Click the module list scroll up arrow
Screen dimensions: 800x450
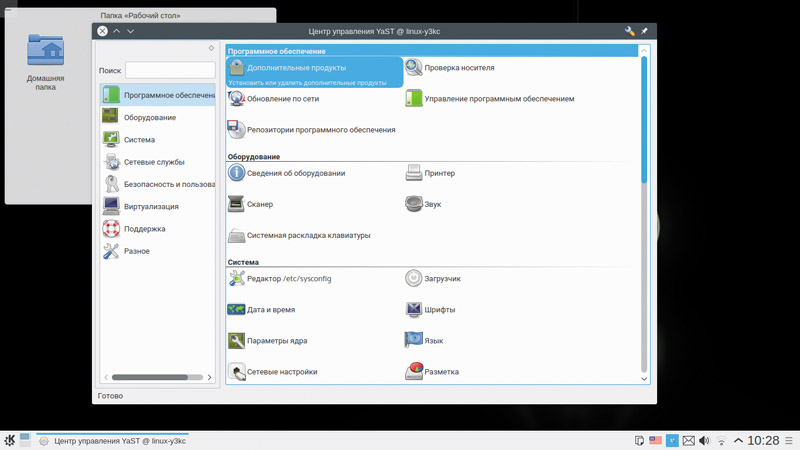[644, 51]
